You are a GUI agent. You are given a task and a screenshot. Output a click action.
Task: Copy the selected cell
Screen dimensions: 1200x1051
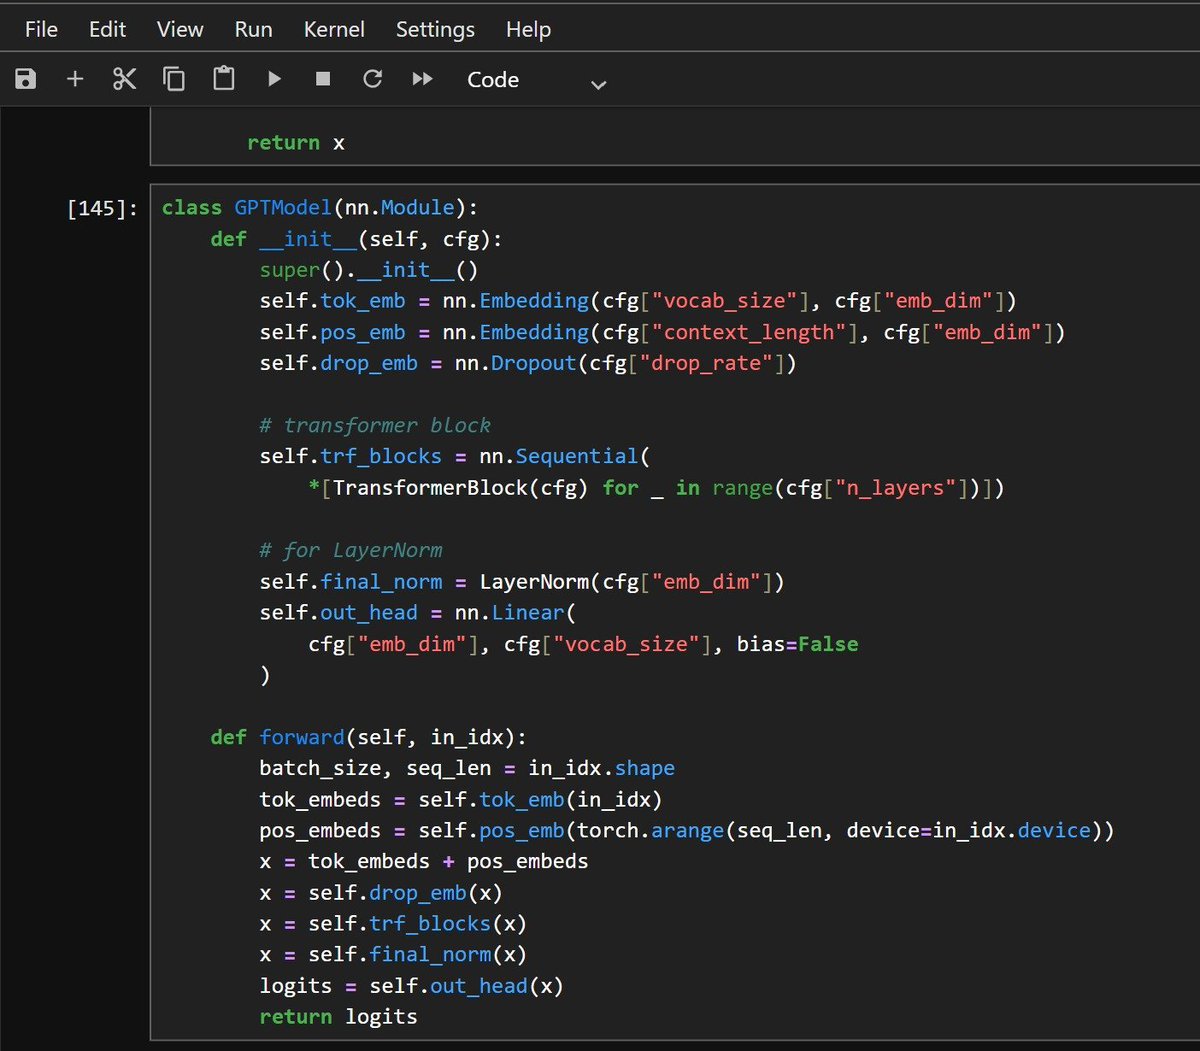pyautogui.click(x=174, y=79)
